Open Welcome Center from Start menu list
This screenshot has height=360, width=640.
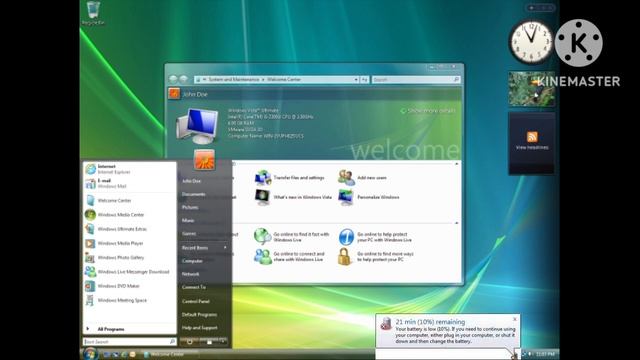click(129, 200)
